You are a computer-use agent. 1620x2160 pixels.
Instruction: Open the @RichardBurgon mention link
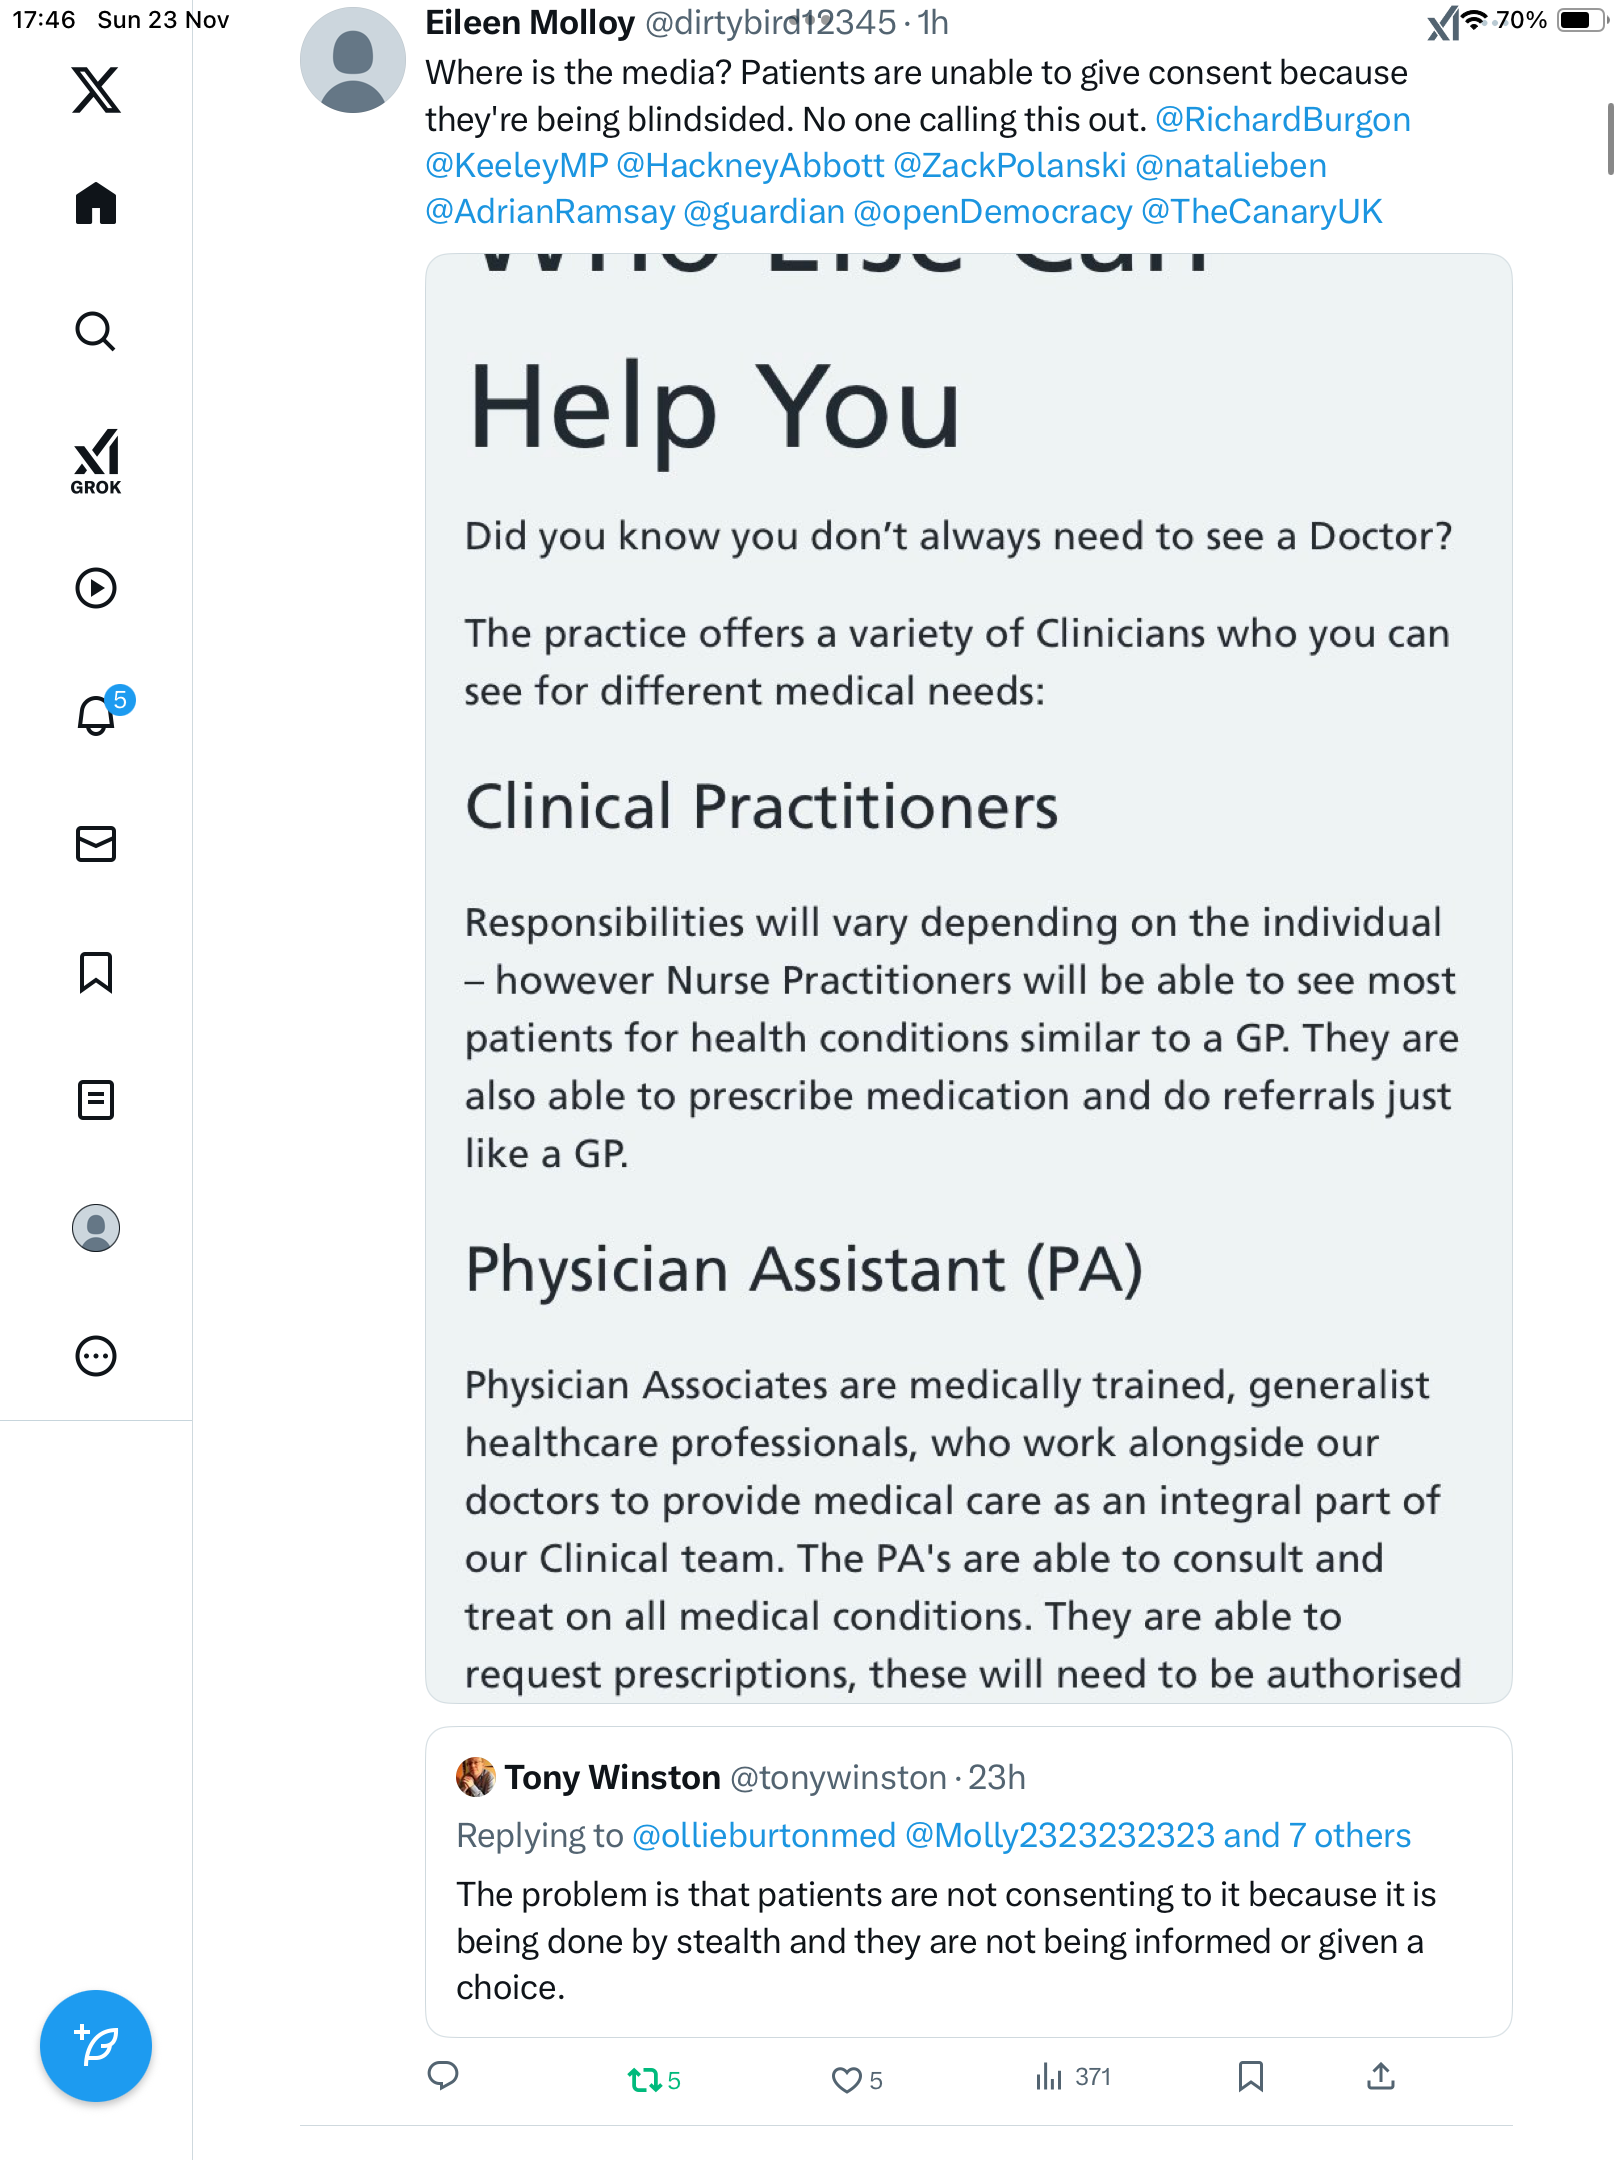pos(1282,120)
